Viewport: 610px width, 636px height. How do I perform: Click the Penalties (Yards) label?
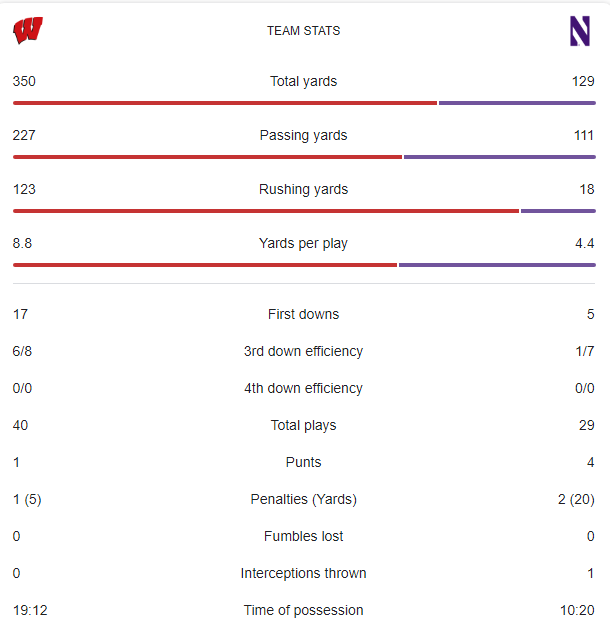pos(303,499)
